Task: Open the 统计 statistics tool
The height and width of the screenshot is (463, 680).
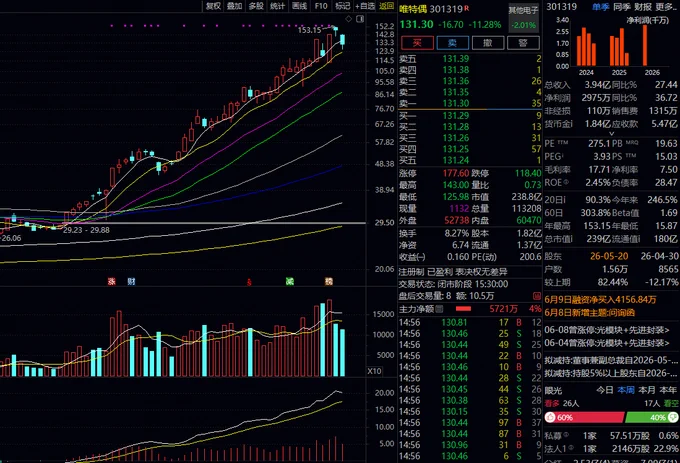Action: point(278,6)
